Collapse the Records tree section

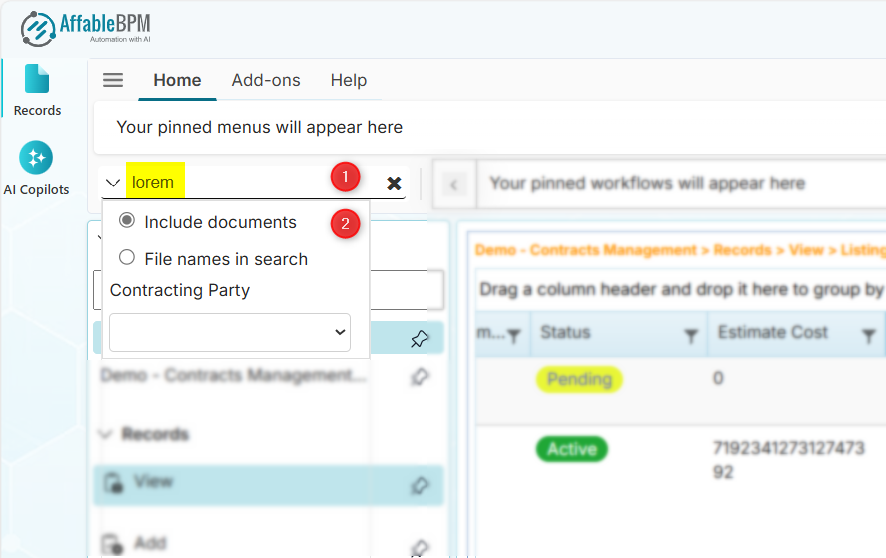click(x=105, y=434)
